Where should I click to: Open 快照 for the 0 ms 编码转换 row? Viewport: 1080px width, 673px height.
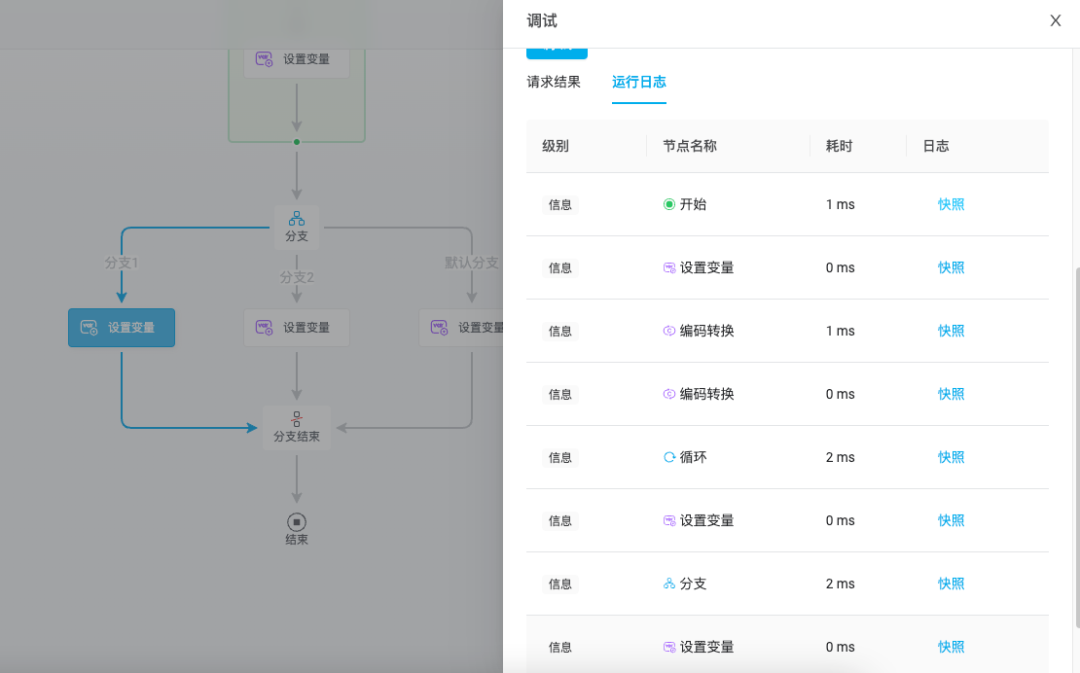[x=951, y=395]
